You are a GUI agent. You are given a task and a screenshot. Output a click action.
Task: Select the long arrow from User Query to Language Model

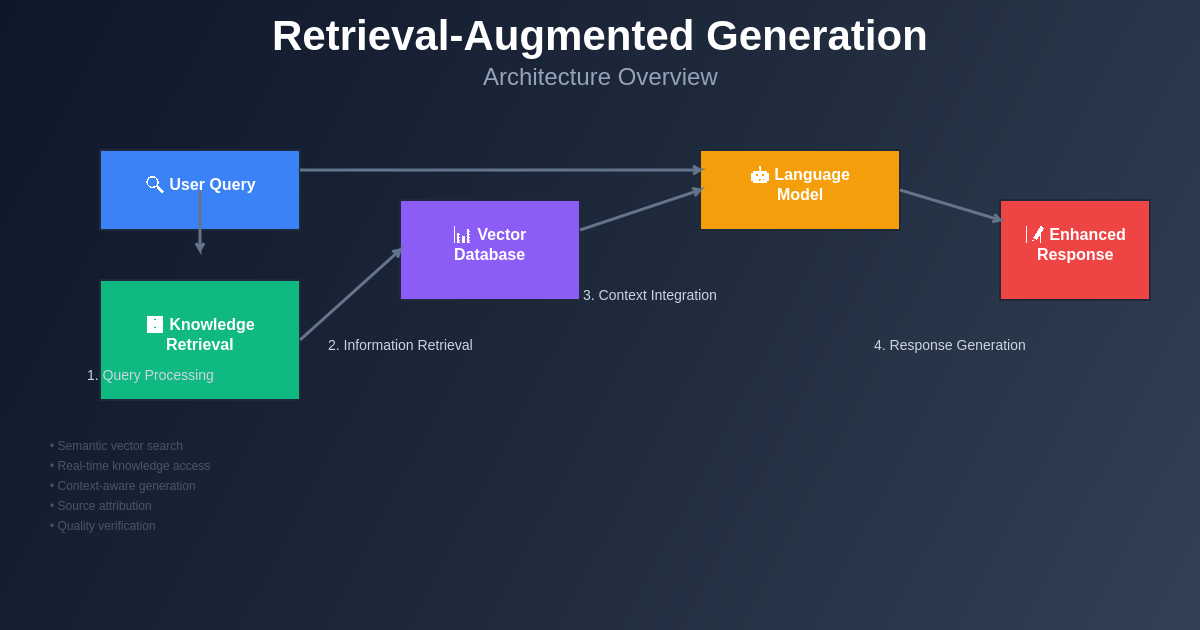(x=500, y=170)
